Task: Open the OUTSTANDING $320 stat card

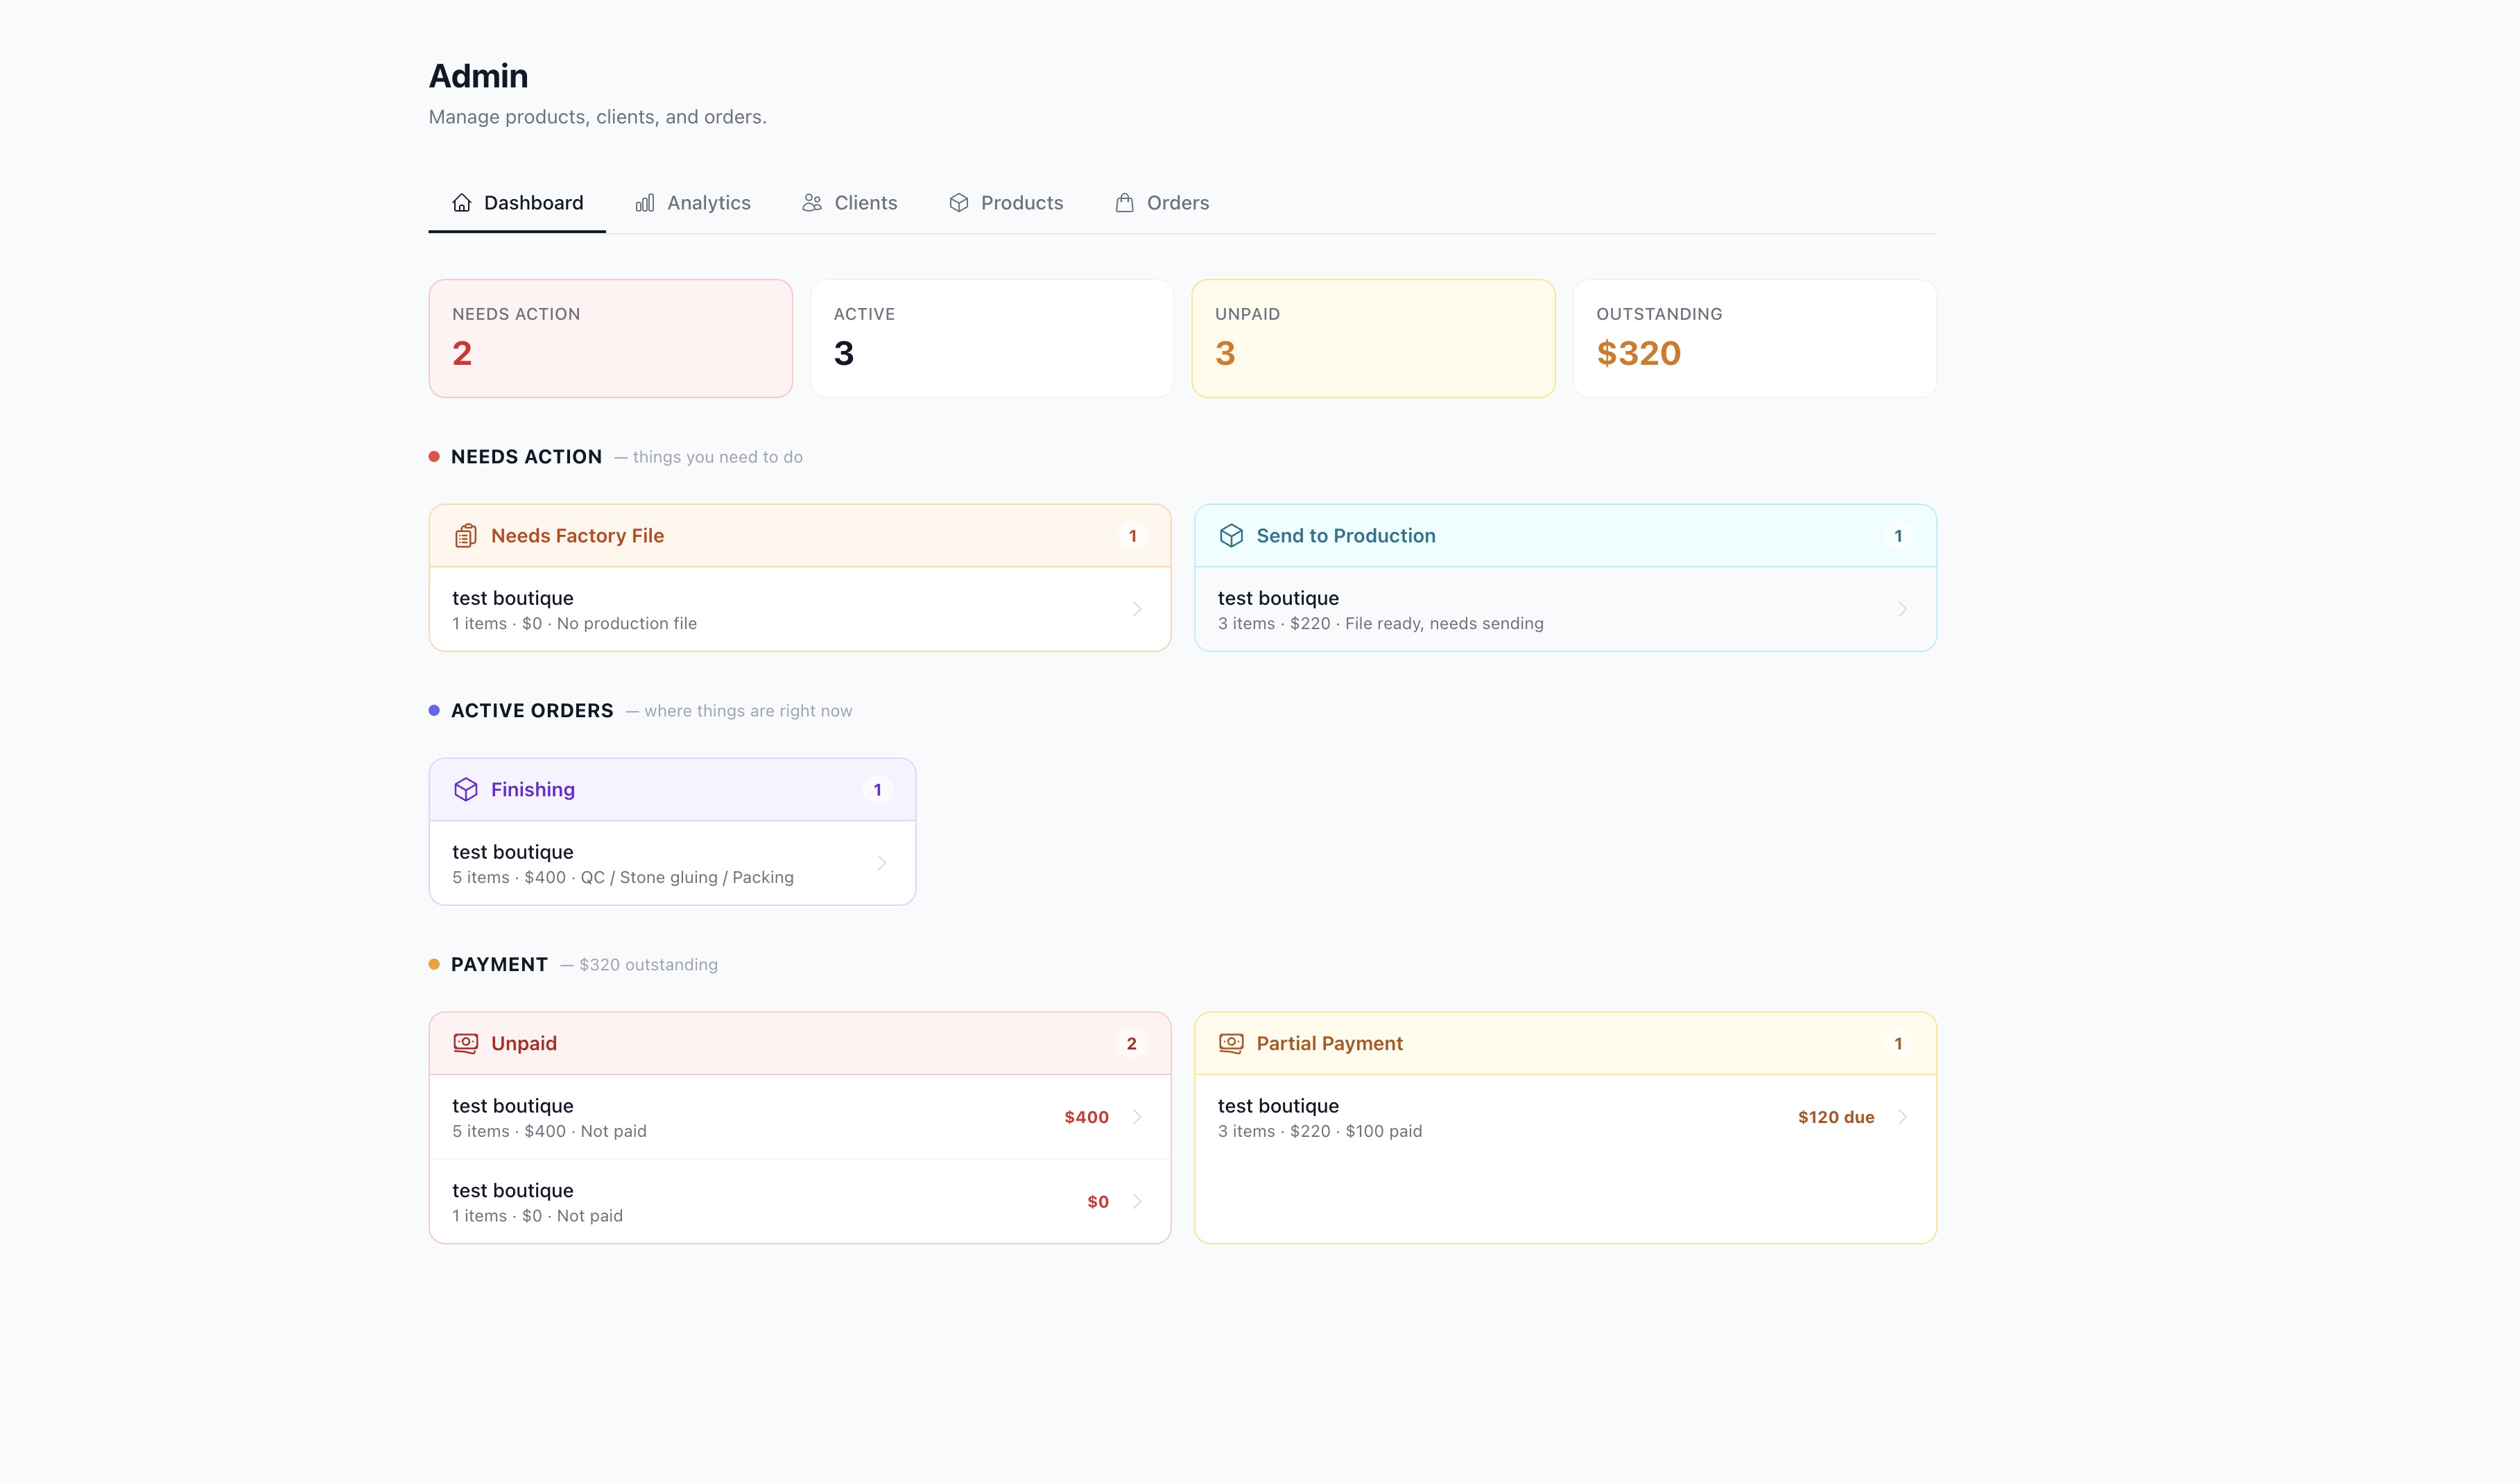Action: (1754, 338)
